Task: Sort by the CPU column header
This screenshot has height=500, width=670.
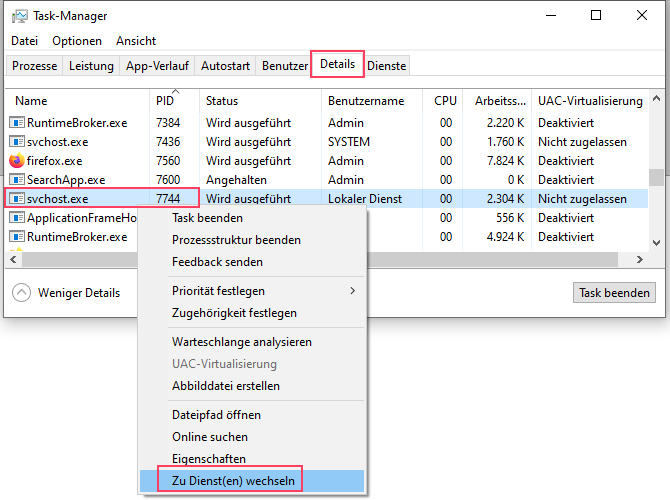Action: tap(443, 101)
